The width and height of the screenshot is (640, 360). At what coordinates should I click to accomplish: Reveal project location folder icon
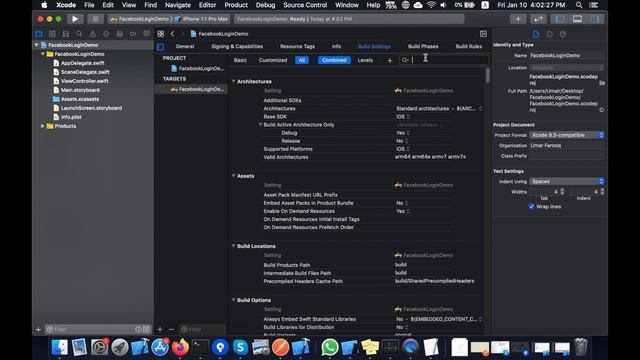point(602,83)
